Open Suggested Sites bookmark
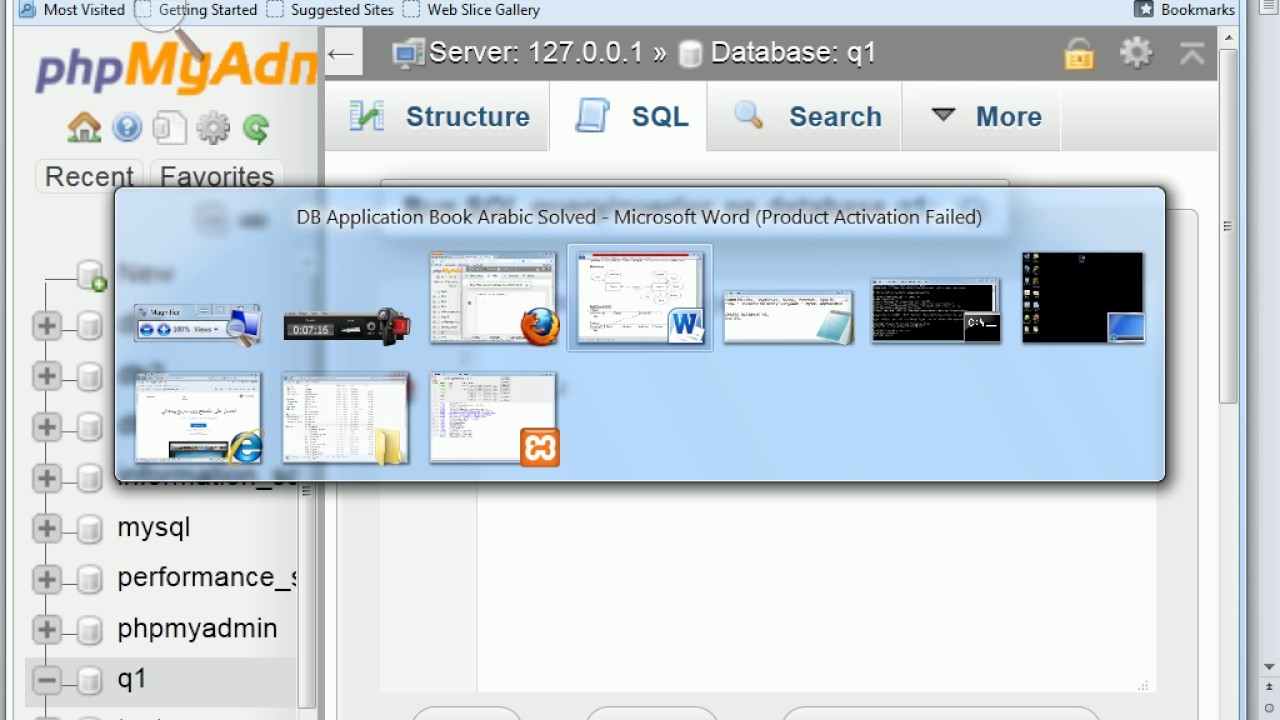Viewport: 1280px width, 720px height. 330,10
